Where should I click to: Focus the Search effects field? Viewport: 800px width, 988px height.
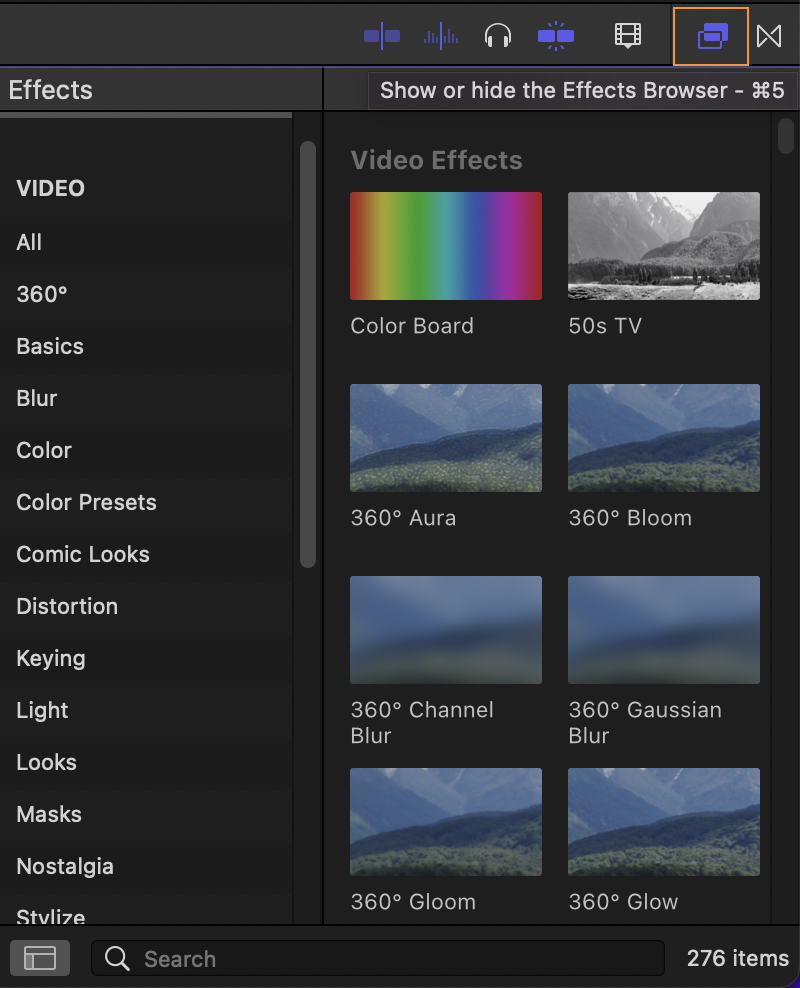point(378,958)
